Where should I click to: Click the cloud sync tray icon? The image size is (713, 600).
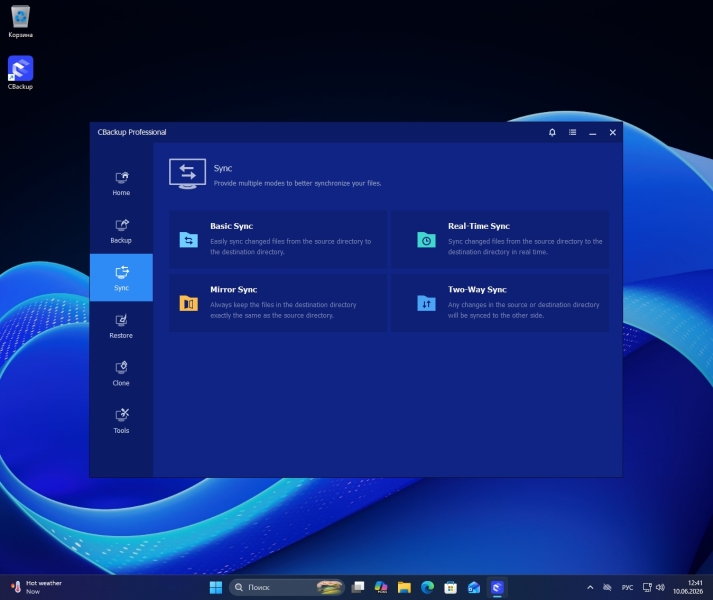tap(607, 587)
